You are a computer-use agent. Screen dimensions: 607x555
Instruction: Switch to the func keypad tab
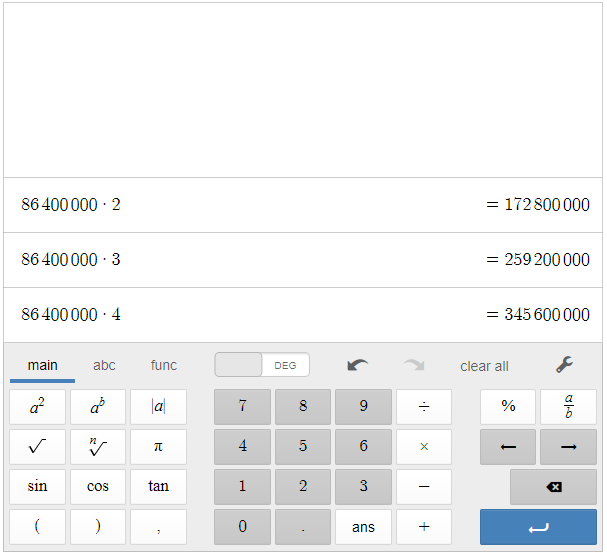[164, 365]
